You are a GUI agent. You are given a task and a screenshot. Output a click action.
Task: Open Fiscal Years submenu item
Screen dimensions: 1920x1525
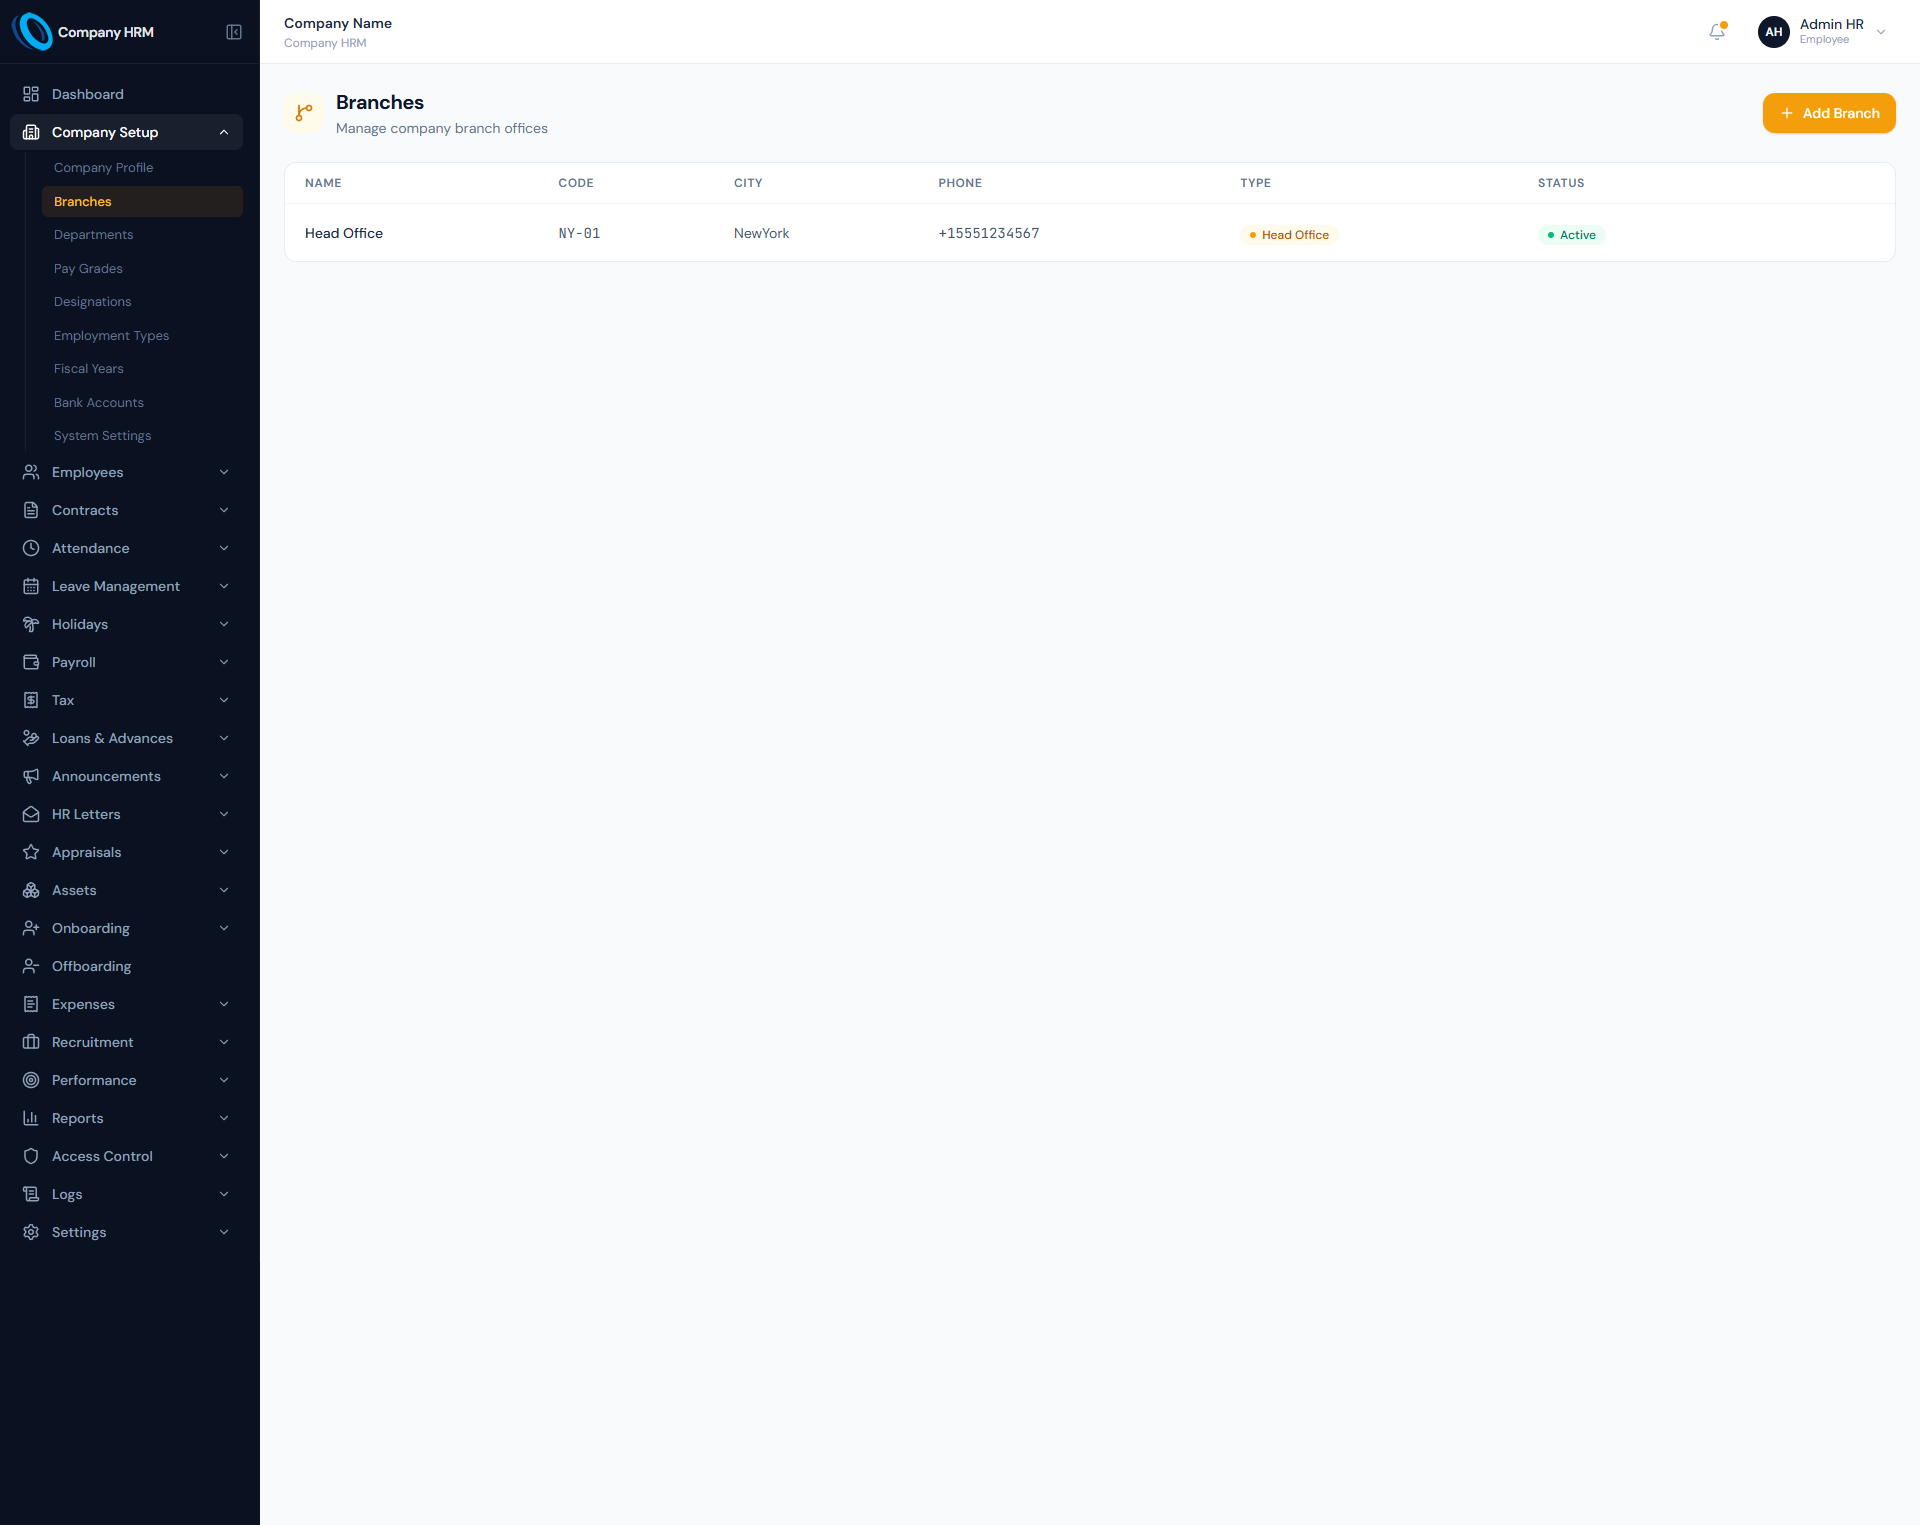tap(142, 369)
